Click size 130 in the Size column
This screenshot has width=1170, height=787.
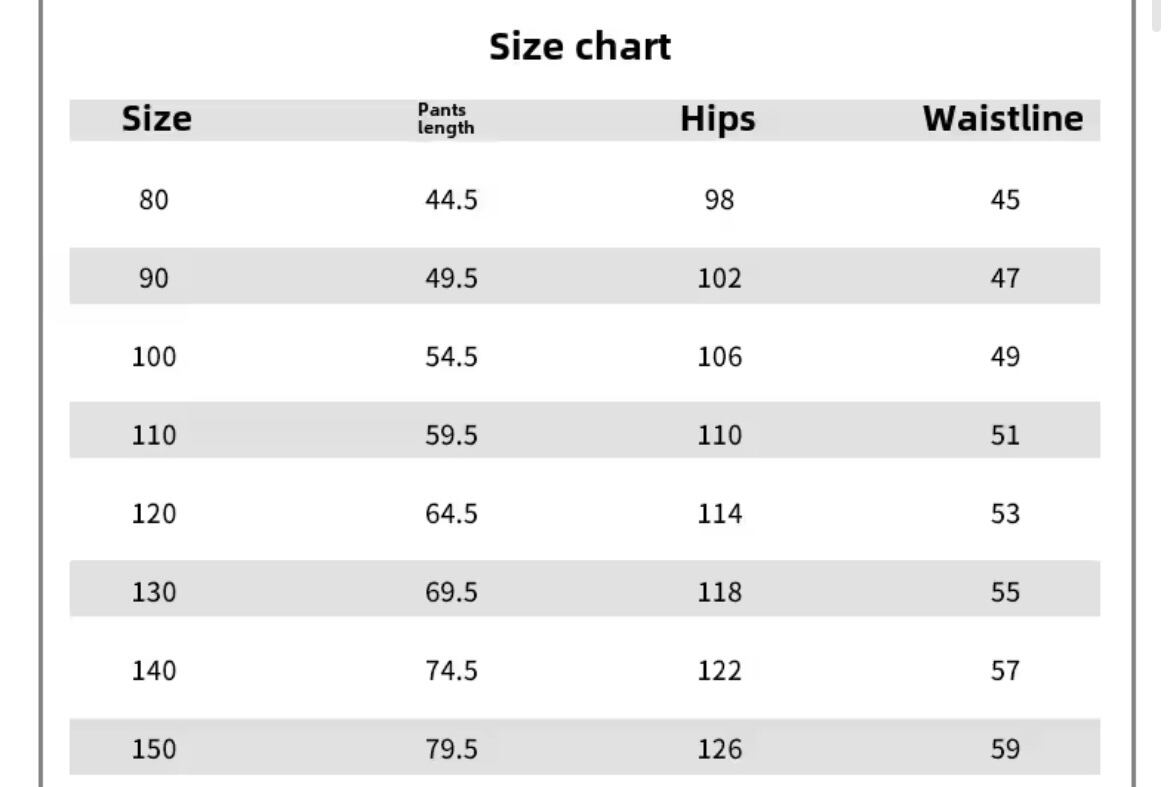tap(154, 592)
